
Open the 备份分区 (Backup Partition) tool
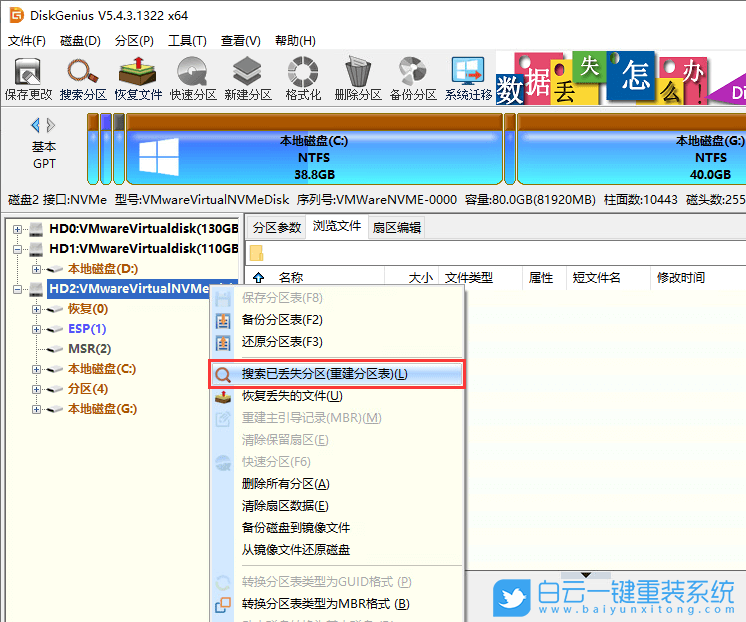tap(413, 79)
